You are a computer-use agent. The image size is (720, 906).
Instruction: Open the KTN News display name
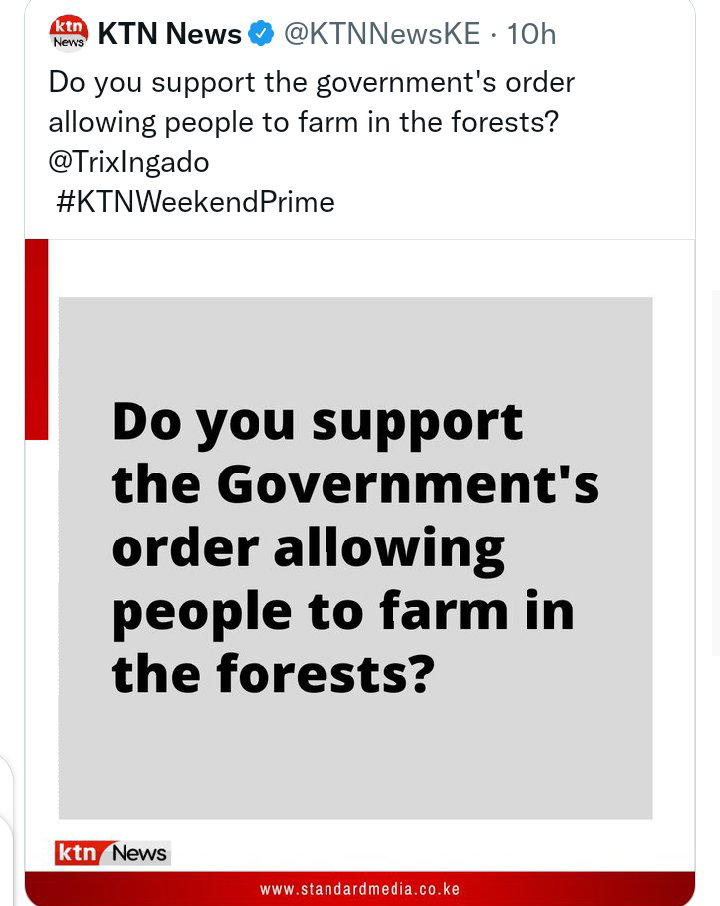[170, 34]
